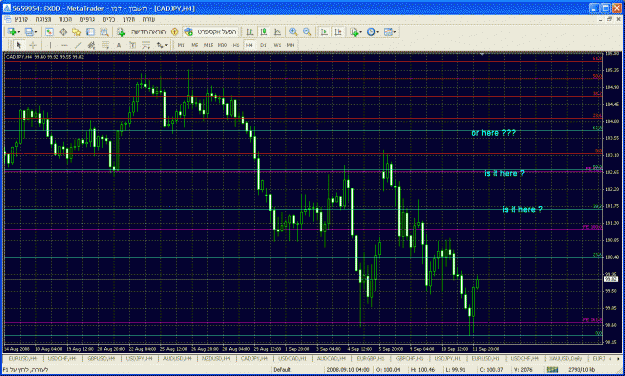
Task: Click the connection status bars indicator
Action: point(552,370)
